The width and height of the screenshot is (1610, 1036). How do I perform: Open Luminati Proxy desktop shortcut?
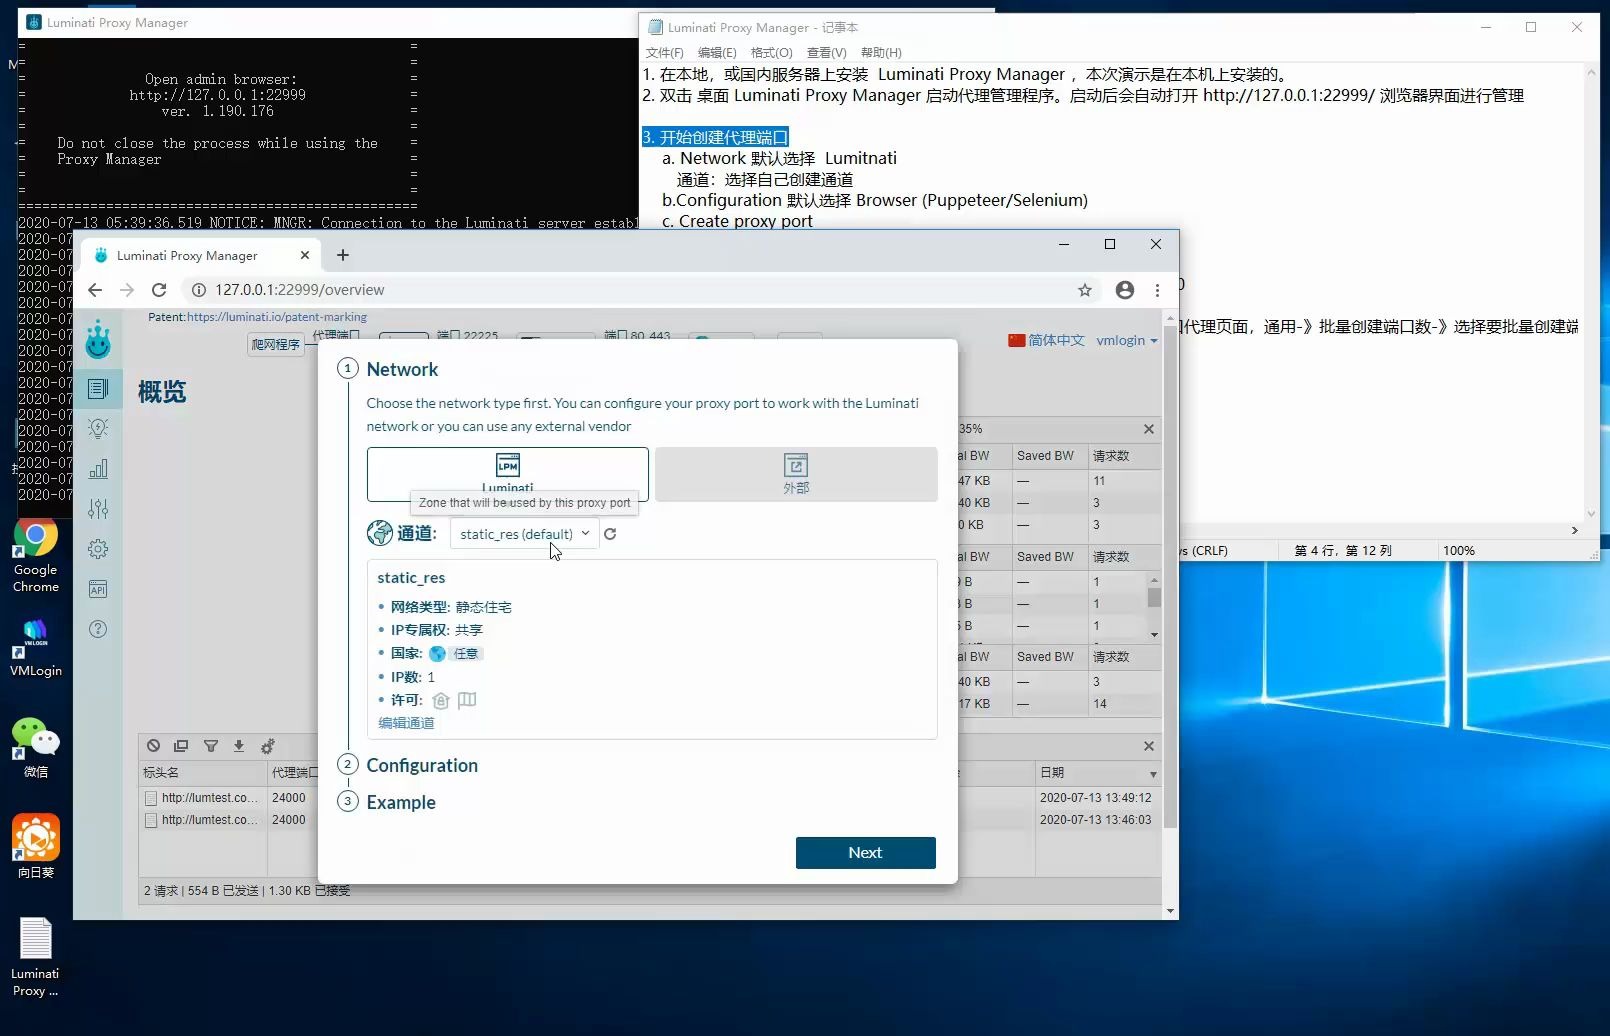35,958
